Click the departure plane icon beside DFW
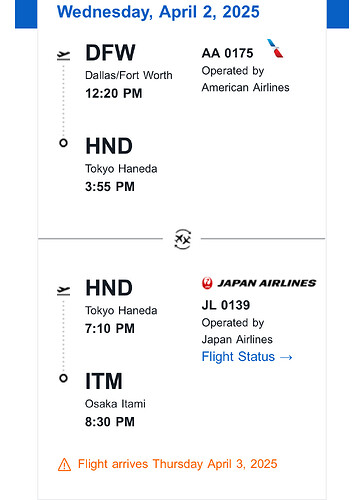The image size is (364, 500). click(63, 55)
